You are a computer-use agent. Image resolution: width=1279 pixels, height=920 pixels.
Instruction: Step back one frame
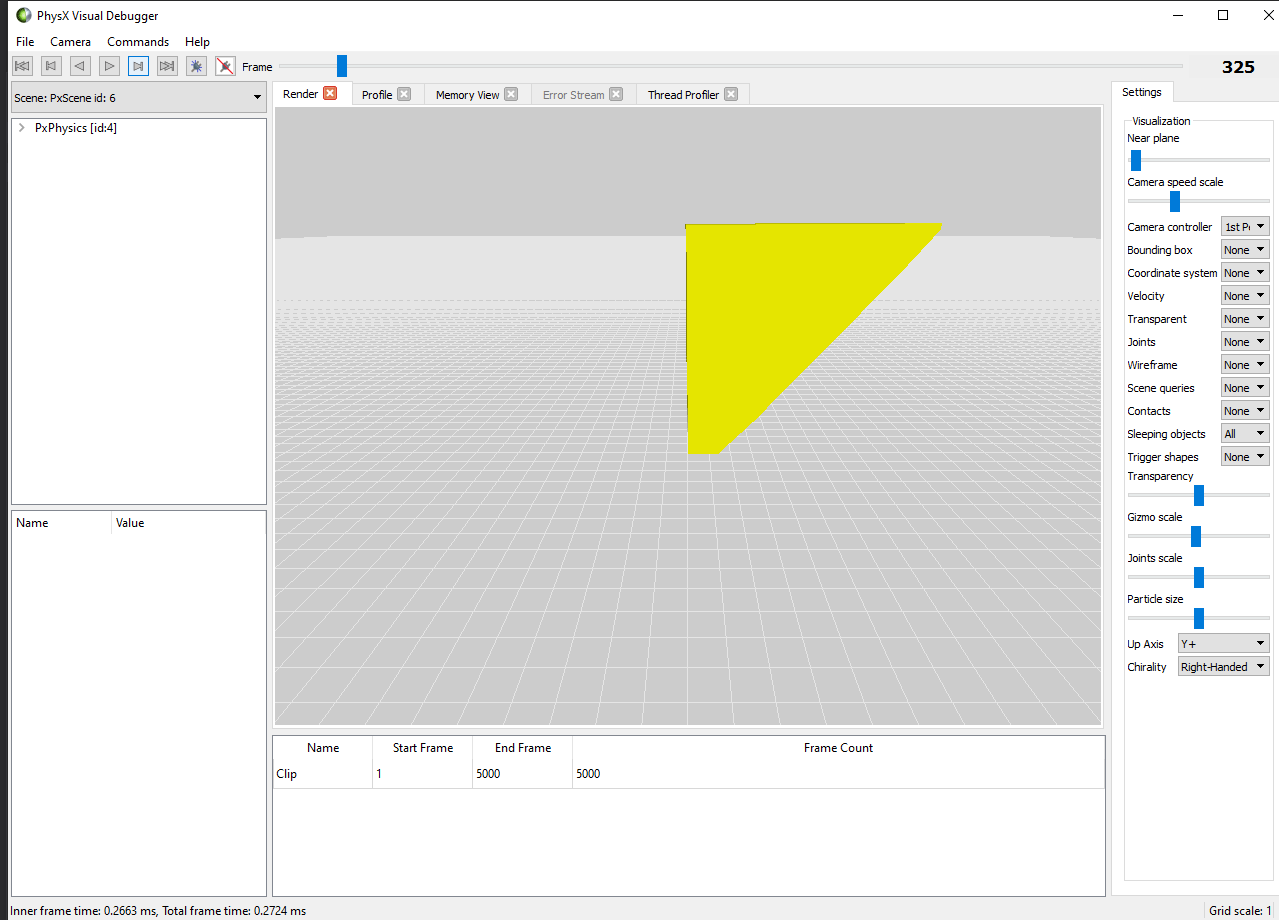[x=51, y=66]
